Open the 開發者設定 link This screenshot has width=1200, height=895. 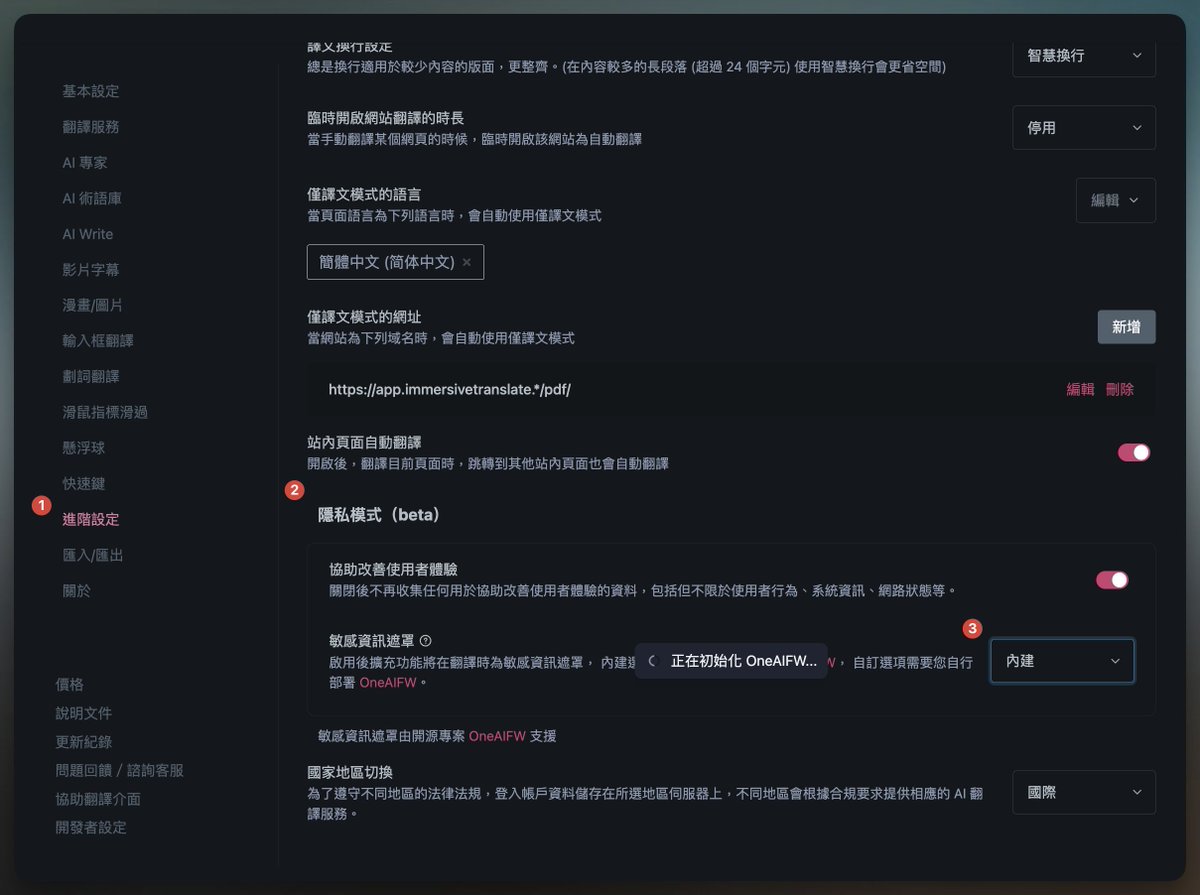90,828
